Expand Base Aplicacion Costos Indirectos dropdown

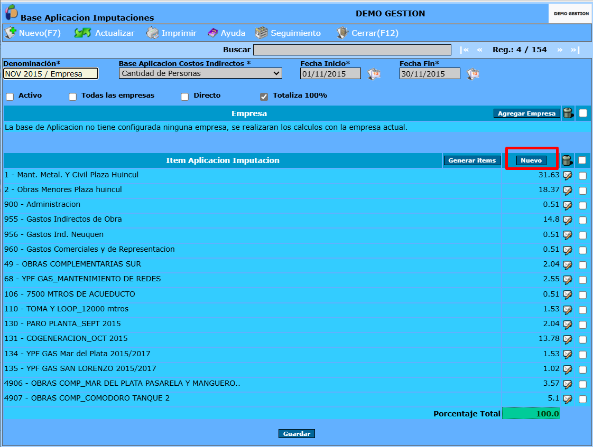click(x=200, y=73)
